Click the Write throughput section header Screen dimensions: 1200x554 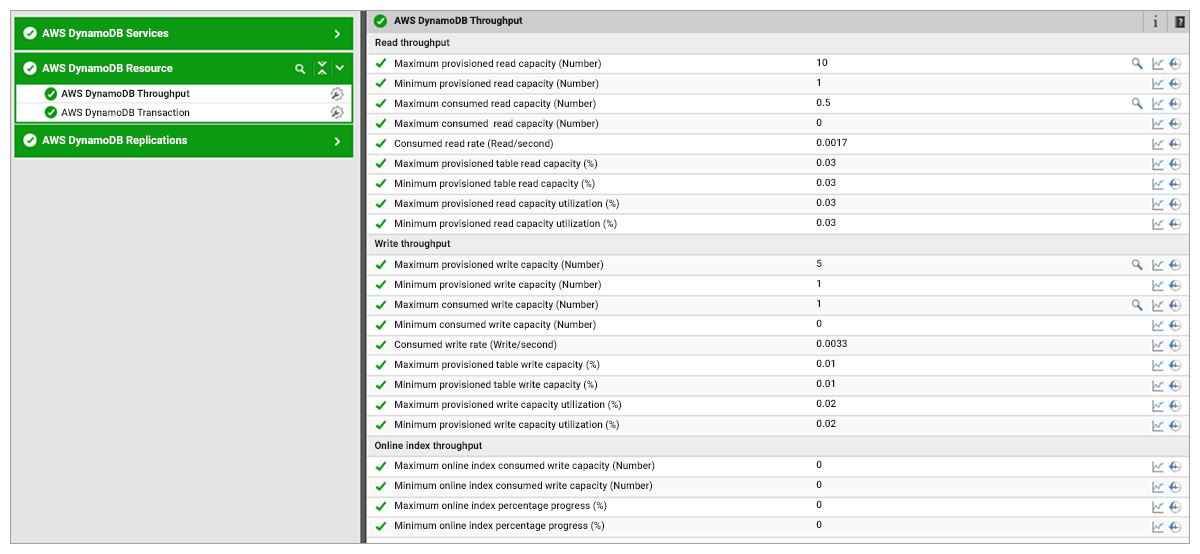(x=412, y=244)
